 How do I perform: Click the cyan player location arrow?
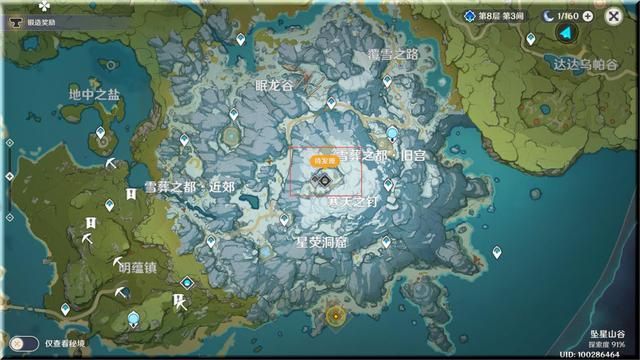[567, 33]
